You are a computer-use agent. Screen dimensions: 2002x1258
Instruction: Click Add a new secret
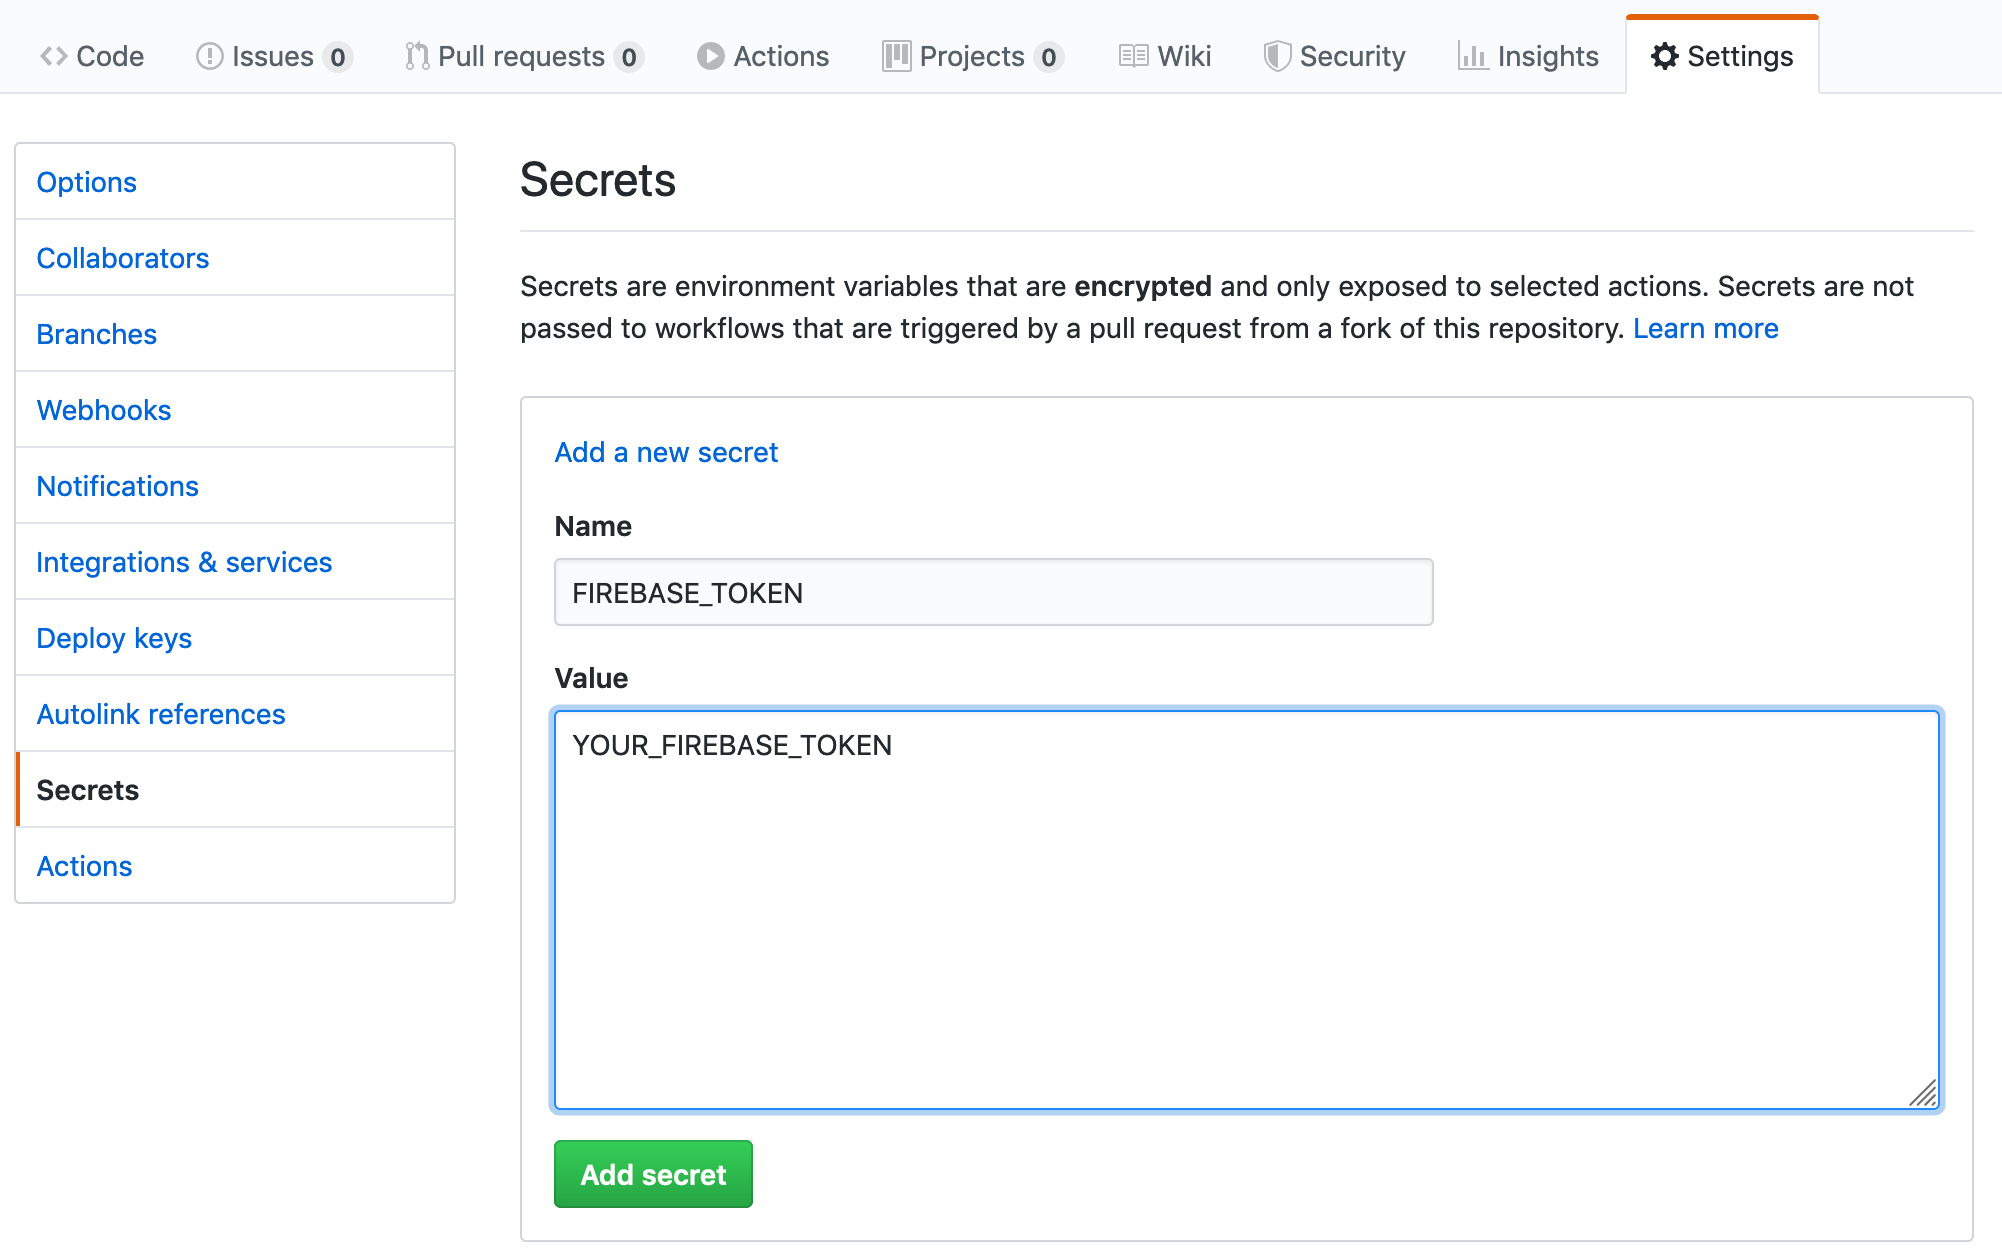point(666,452)
